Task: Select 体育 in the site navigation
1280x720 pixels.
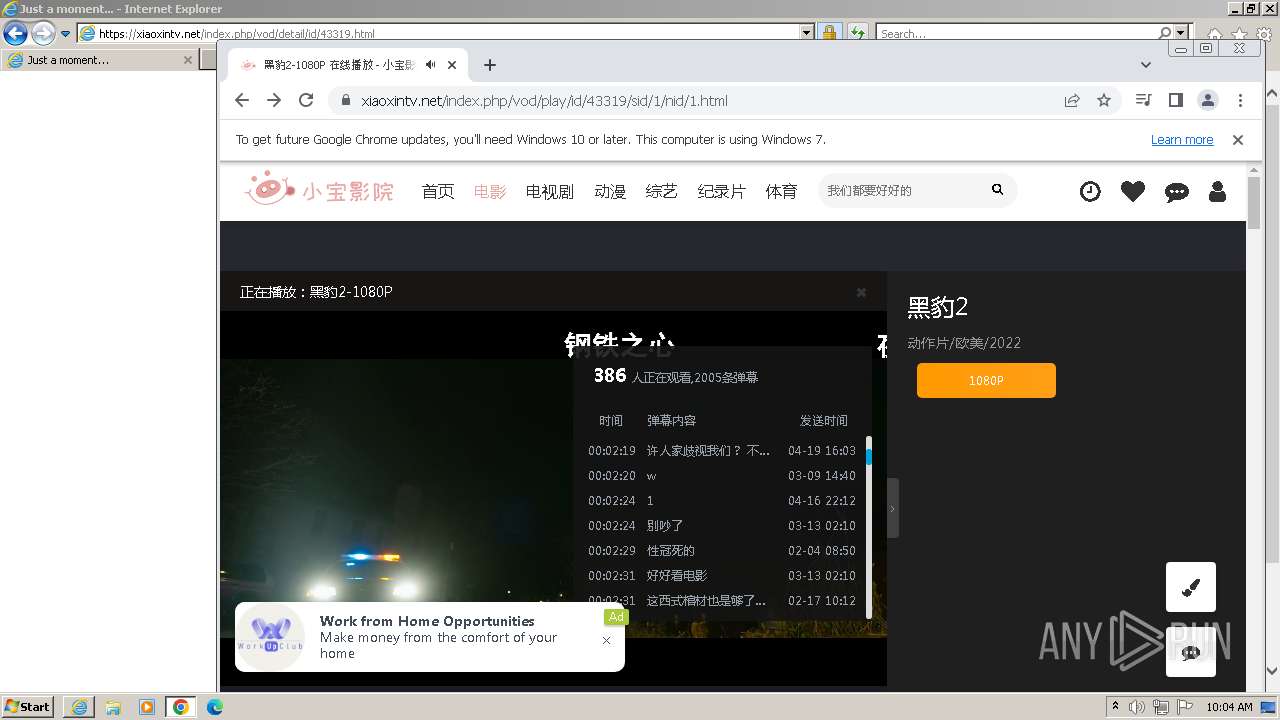Action: tap(782, 191)
